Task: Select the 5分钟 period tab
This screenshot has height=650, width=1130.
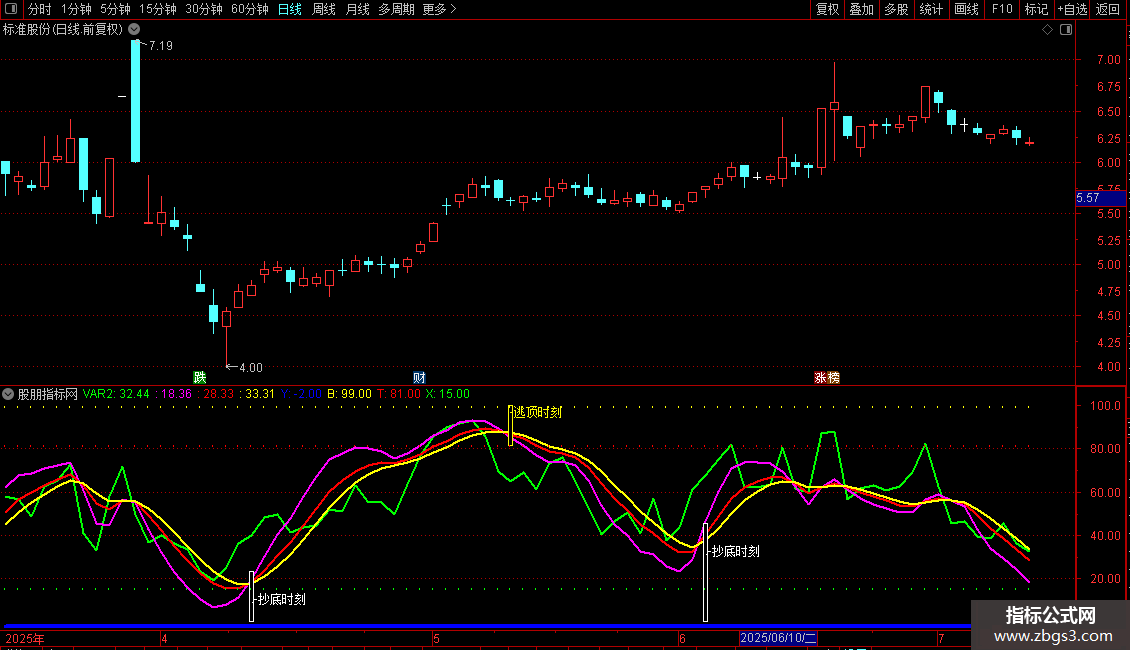Action: pyautogui.click(x=115, y=9)
